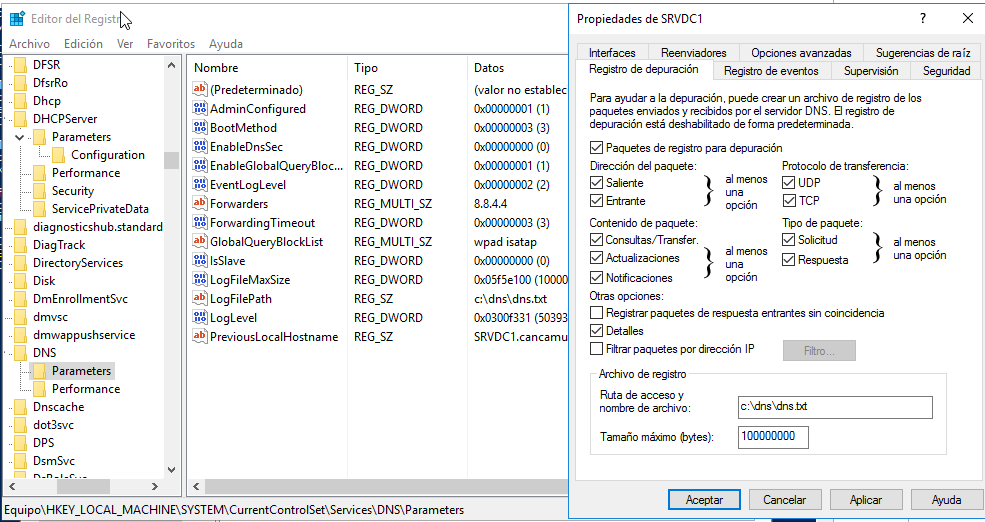Click the Forwarders multi-string value icon
The width and height of the screenshot is (985, 522).
[x=198, y=204]
